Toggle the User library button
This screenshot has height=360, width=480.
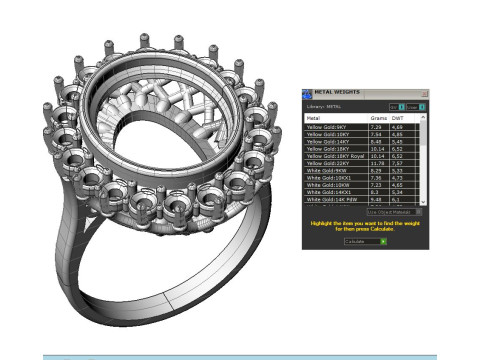click(x=415, y=107)
